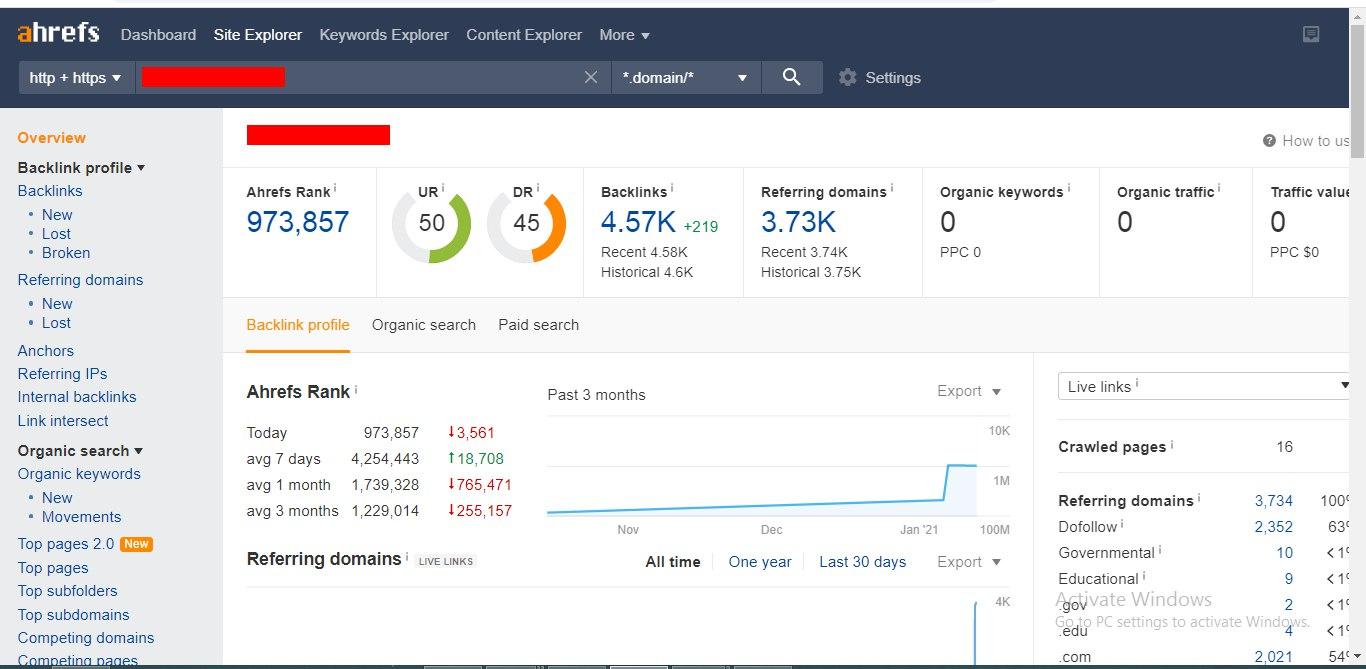Viewport: 1366px width, 669px height.
Task: Open the *.domain/* mode dropdown
Action: coord(686,77)
